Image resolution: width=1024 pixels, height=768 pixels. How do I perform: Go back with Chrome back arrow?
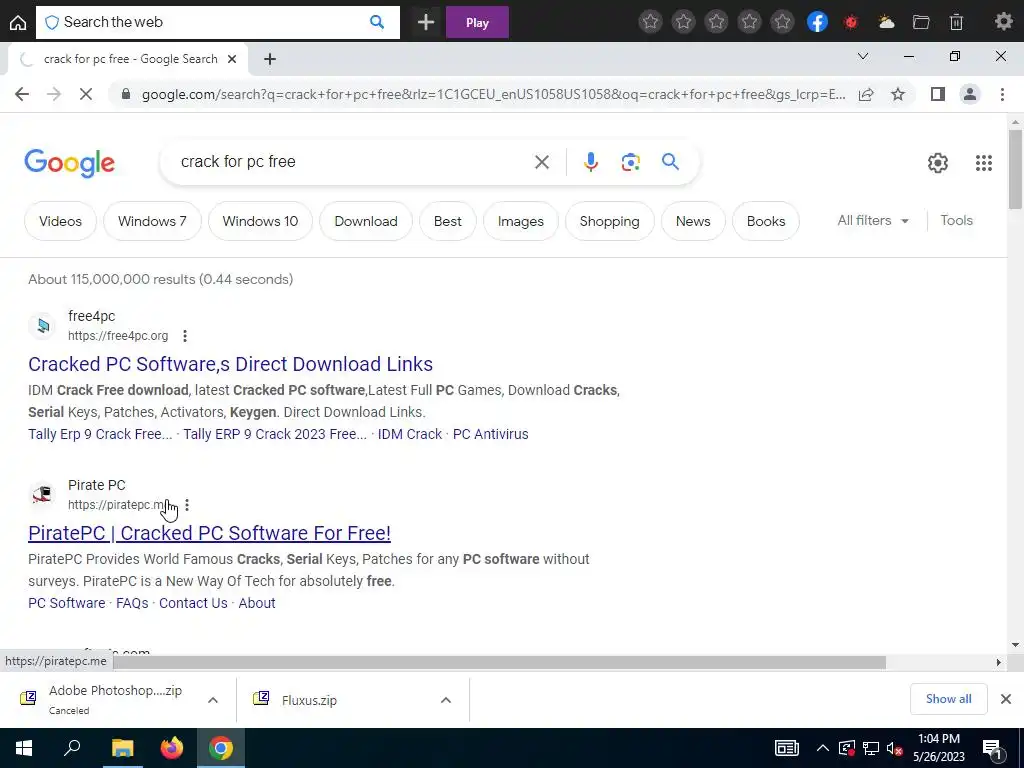click(x=22, y=94)
